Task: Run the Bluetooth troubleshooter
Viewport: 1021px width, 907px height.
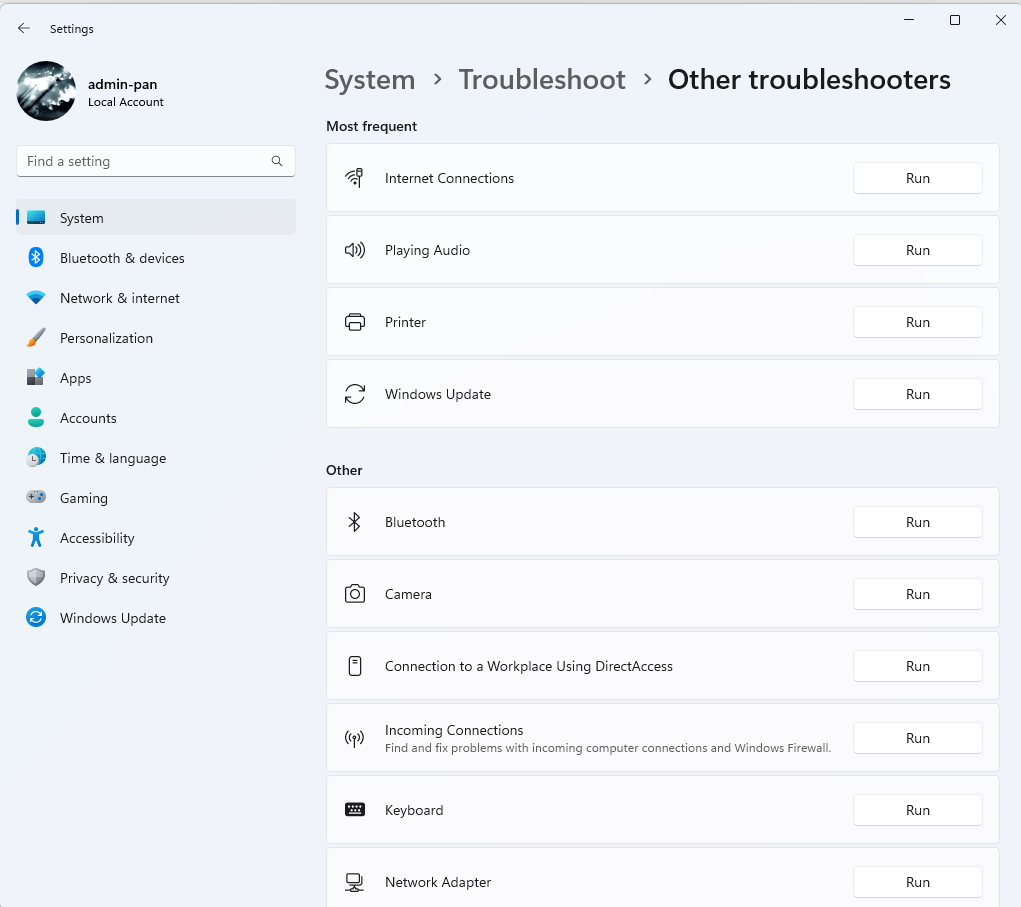Action: [917, 522]
